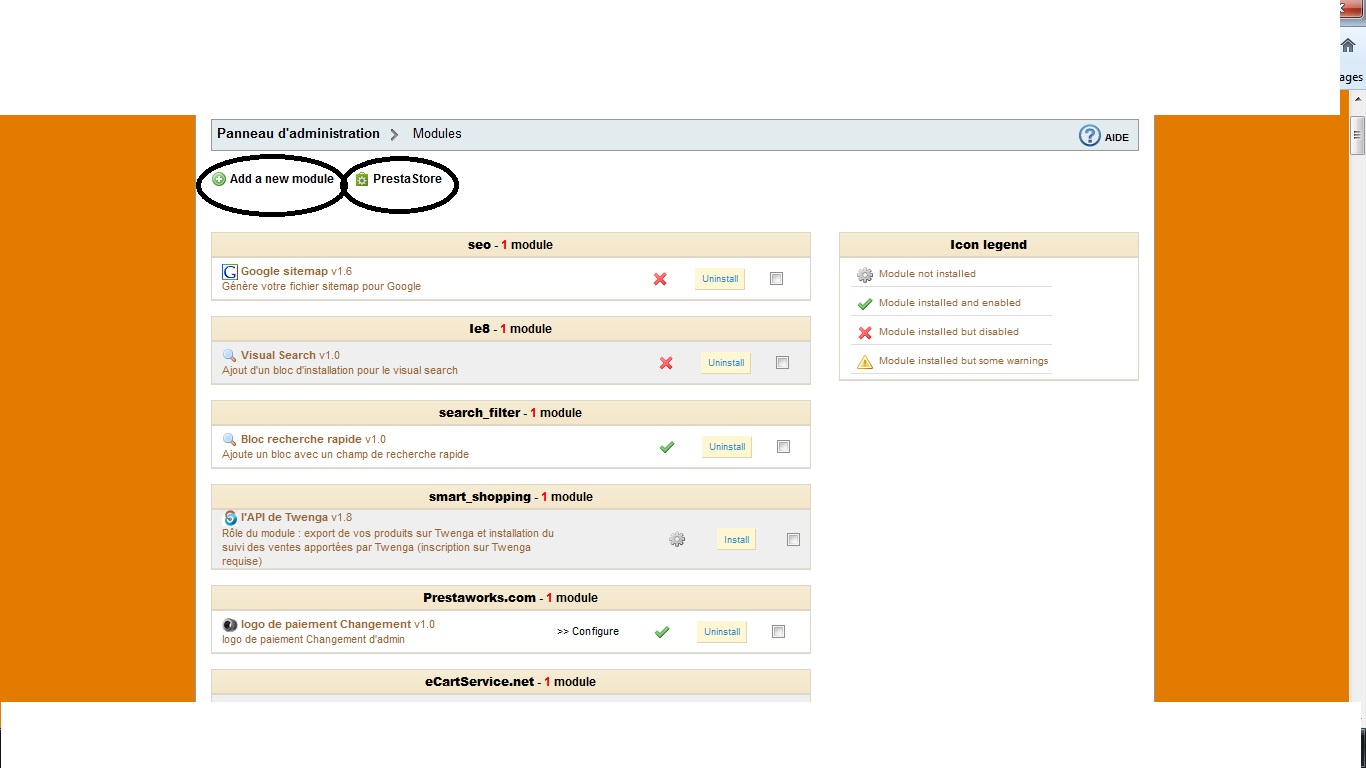This screenshot has width=1366, height=768.
Task: Click Module installed but some warnings text
Action: [964, 361]
